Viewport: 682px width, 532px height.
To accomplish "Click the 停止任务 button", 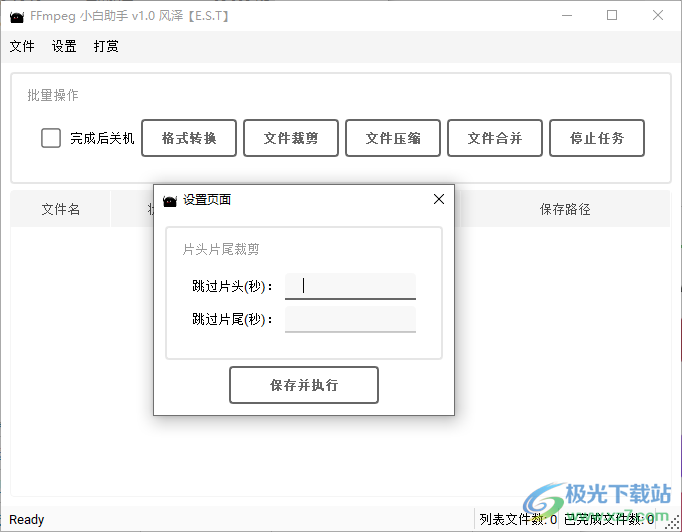I will coord(597,138).
